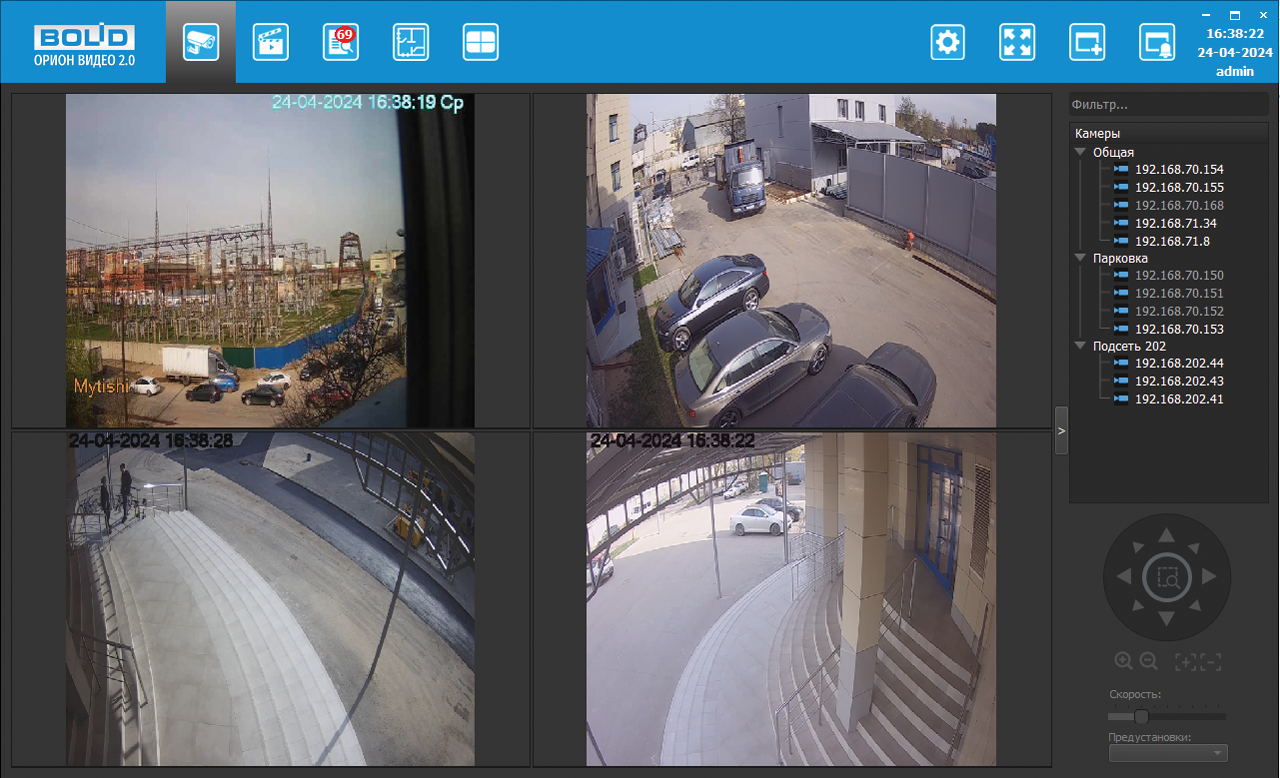Open the floor plan view icon

pyautogui.click(x=411, y=42)
